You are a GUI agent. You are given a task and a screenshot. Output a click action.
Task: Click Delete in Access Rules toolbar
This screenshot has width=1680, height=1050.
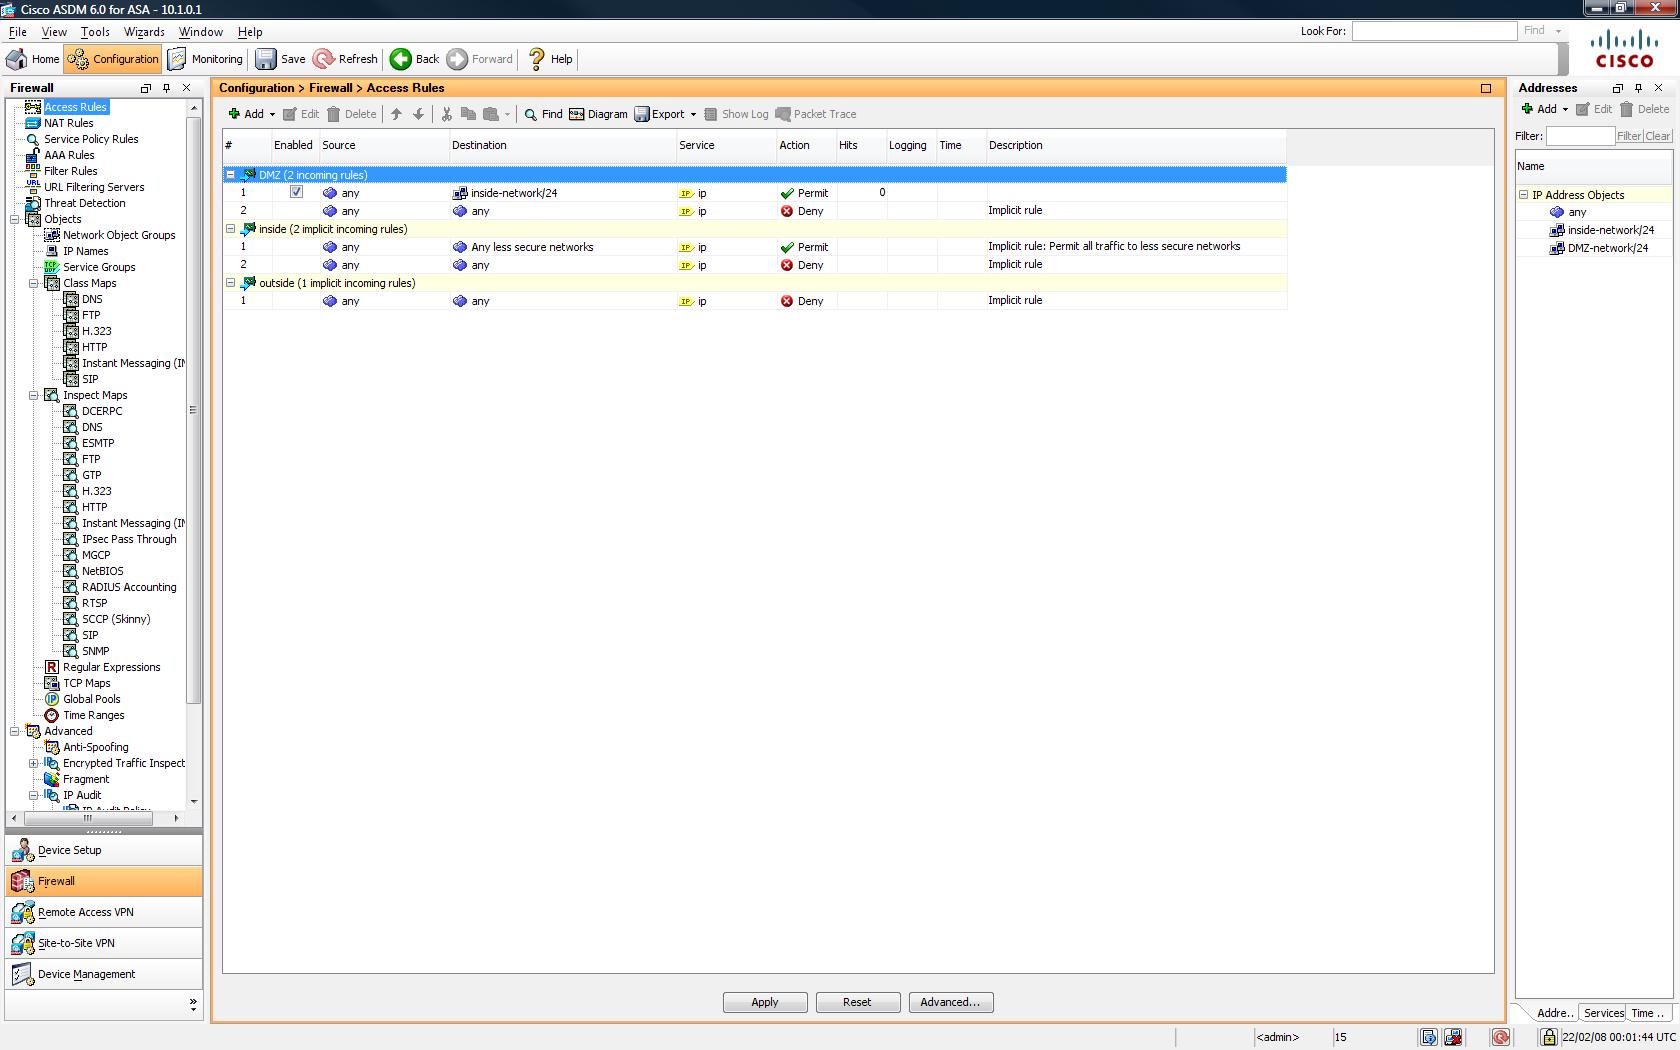[x=352, y=114]
